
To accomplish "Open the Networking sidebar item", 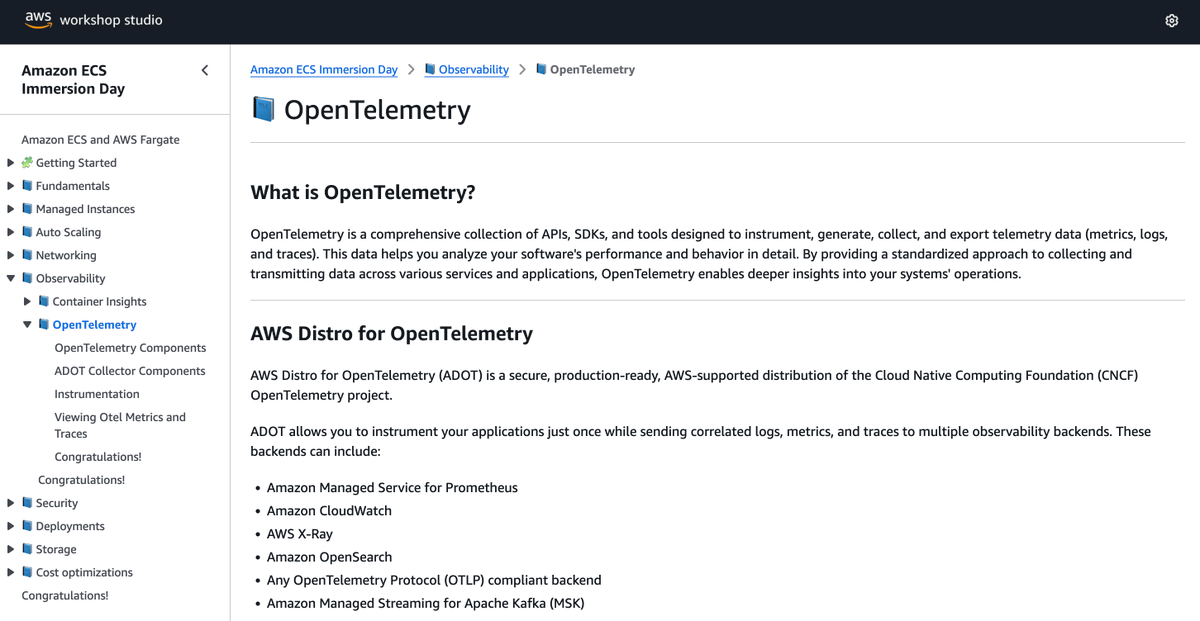I will pyautogui.click(x=66, y=255).
